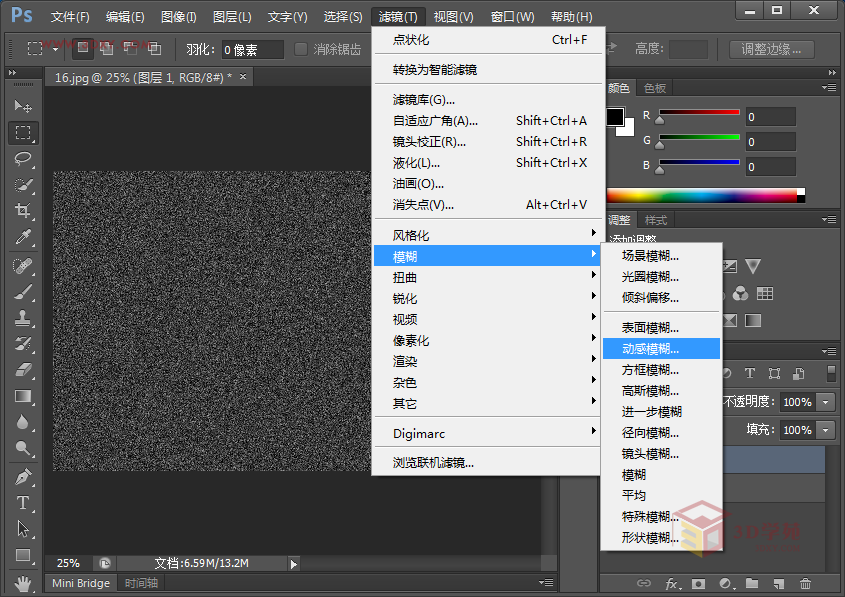Click the foreground color swatch

[615, 116]
